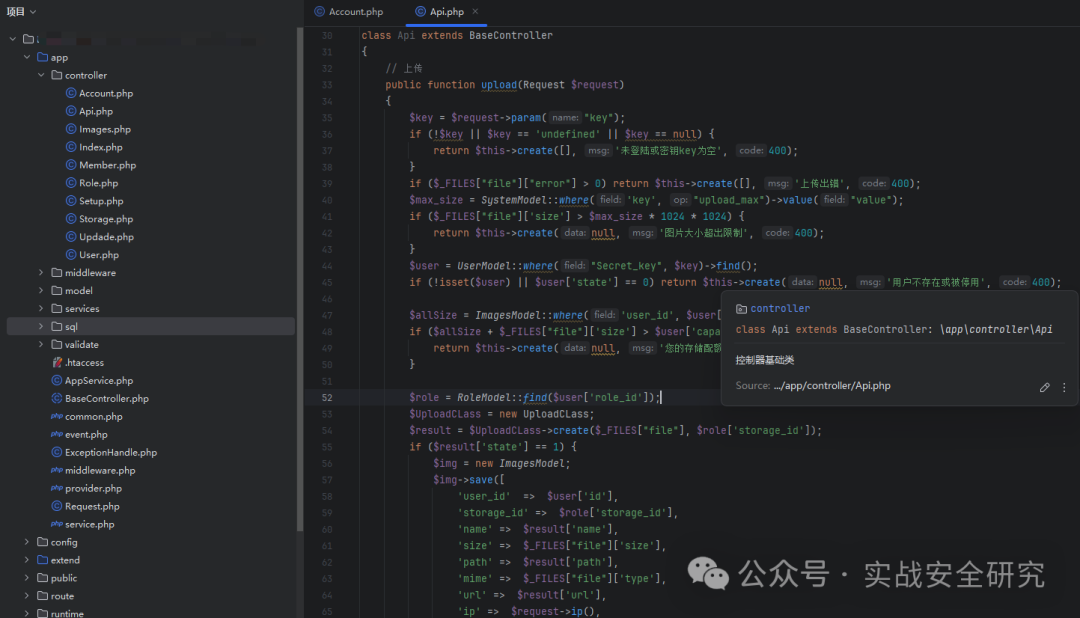This screenshot has width=1080, height=618.
Task: Click the class icon on the Api.php tab
Action: click(420, 12)
